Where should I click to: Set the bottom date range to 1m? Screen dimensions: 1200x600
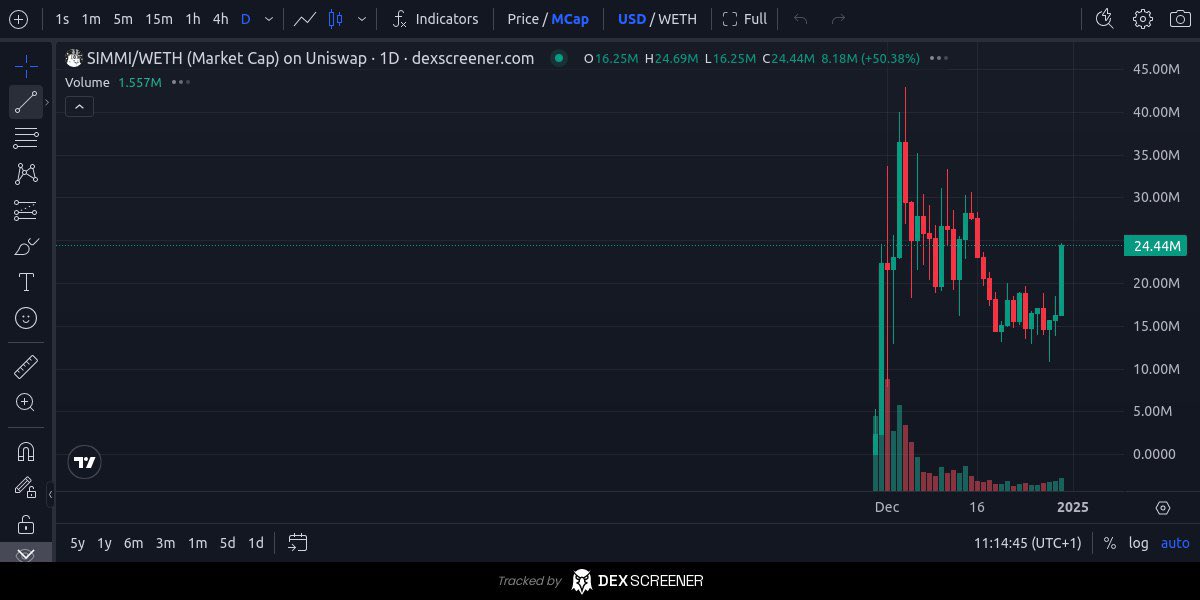pyautogui.click(x=197, y=543)
